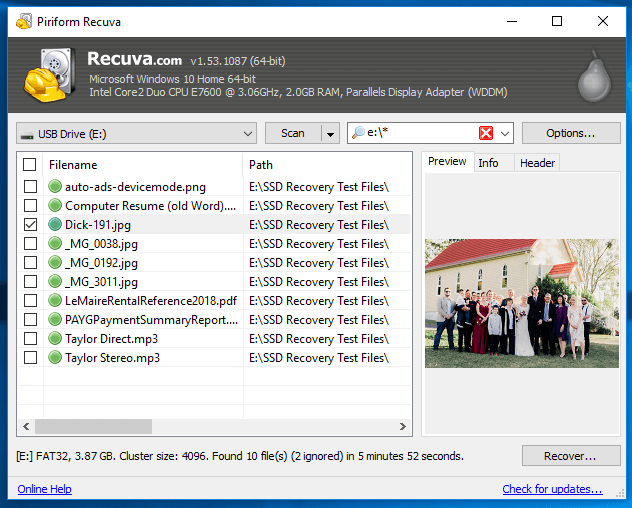Minimize the Piriform Recuva window

coord(512,21)
